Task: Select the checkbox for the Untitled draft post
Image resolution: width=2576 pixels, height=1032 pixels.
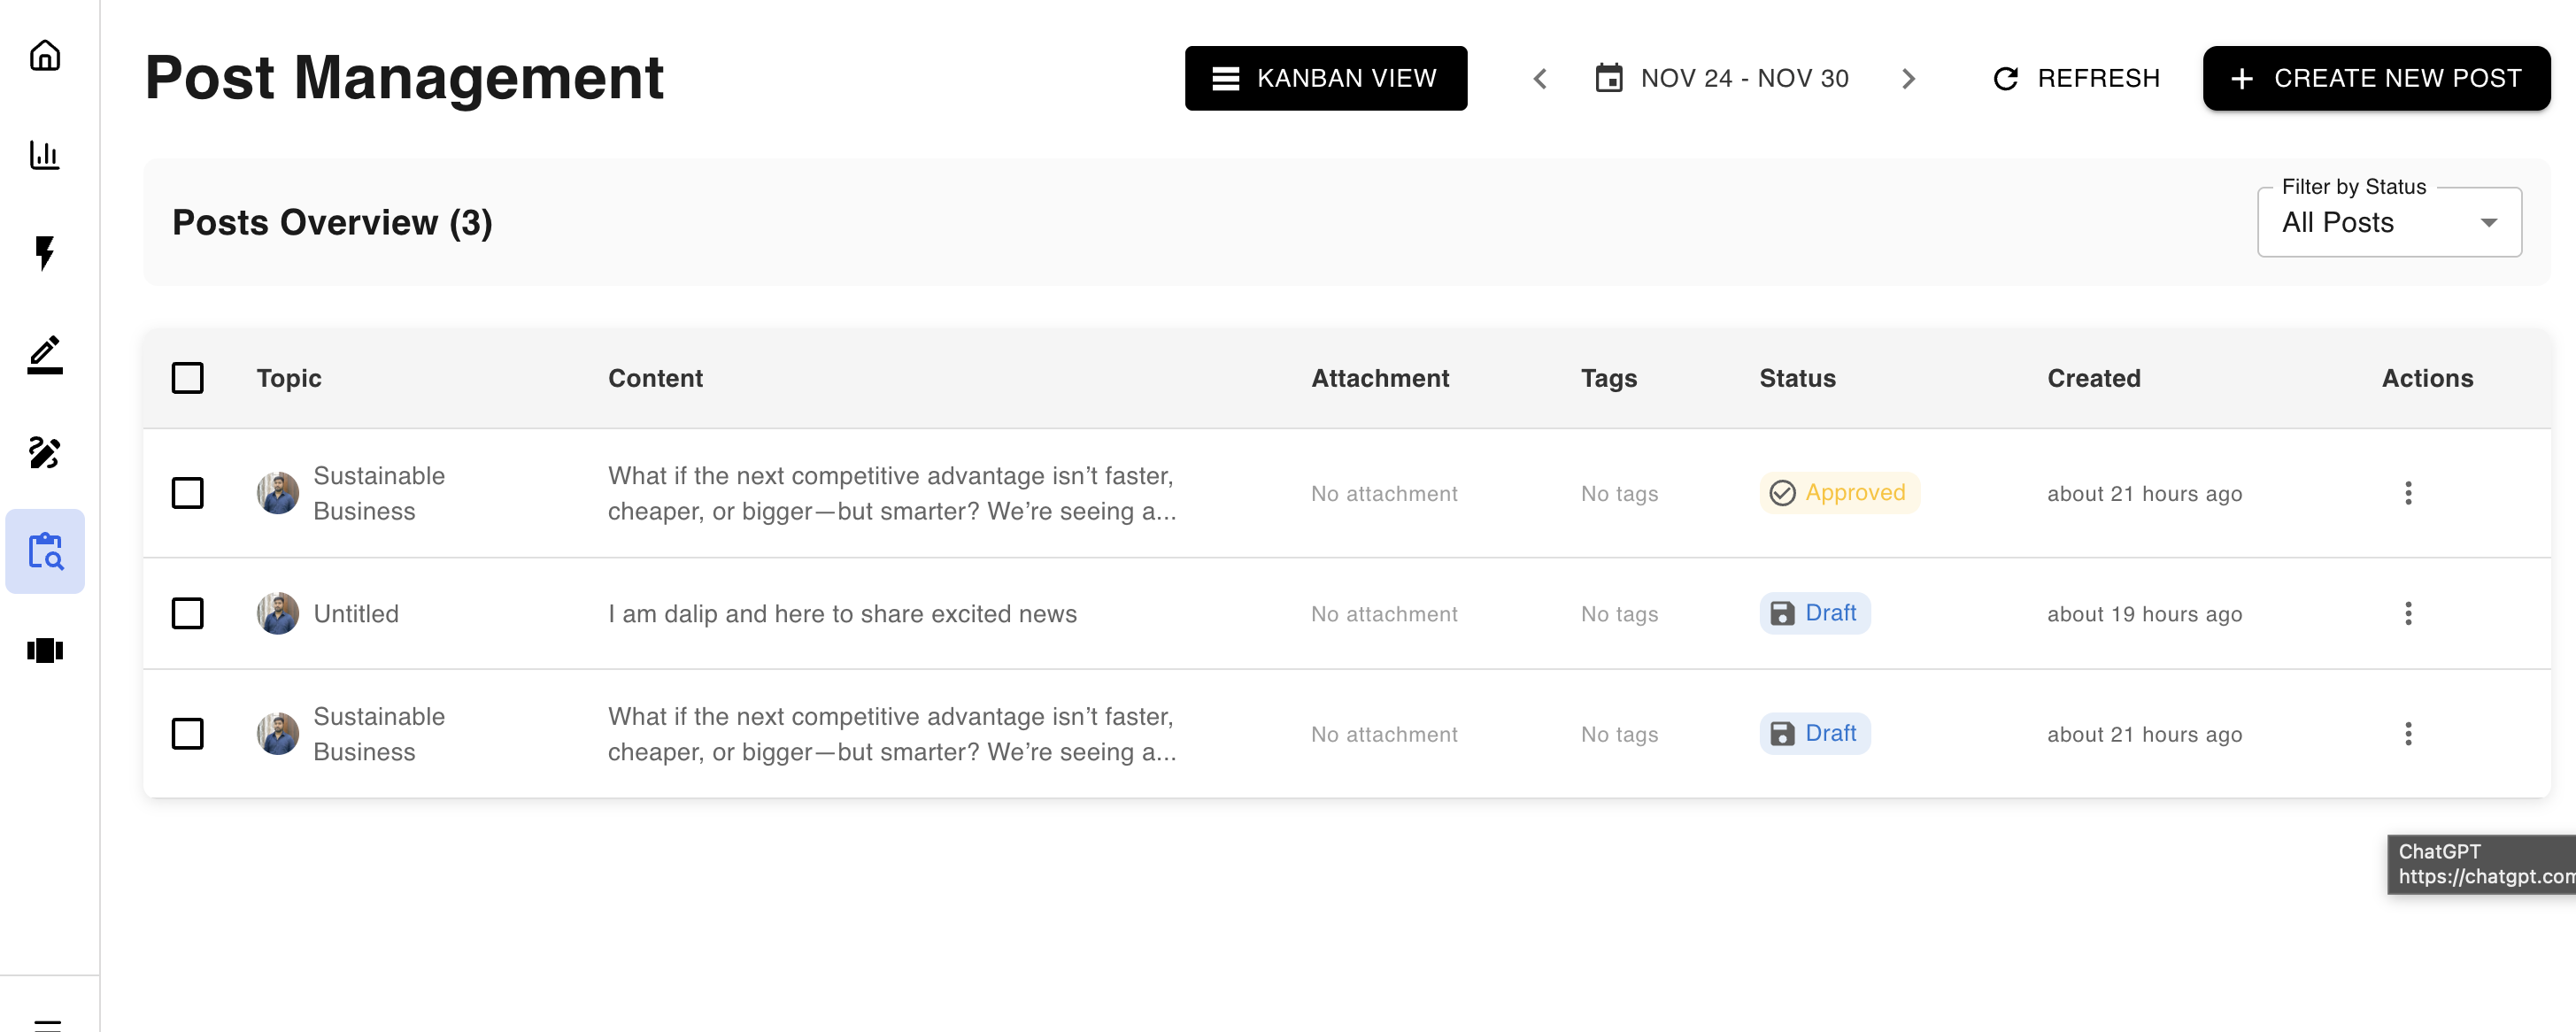Action: [188, 613]
